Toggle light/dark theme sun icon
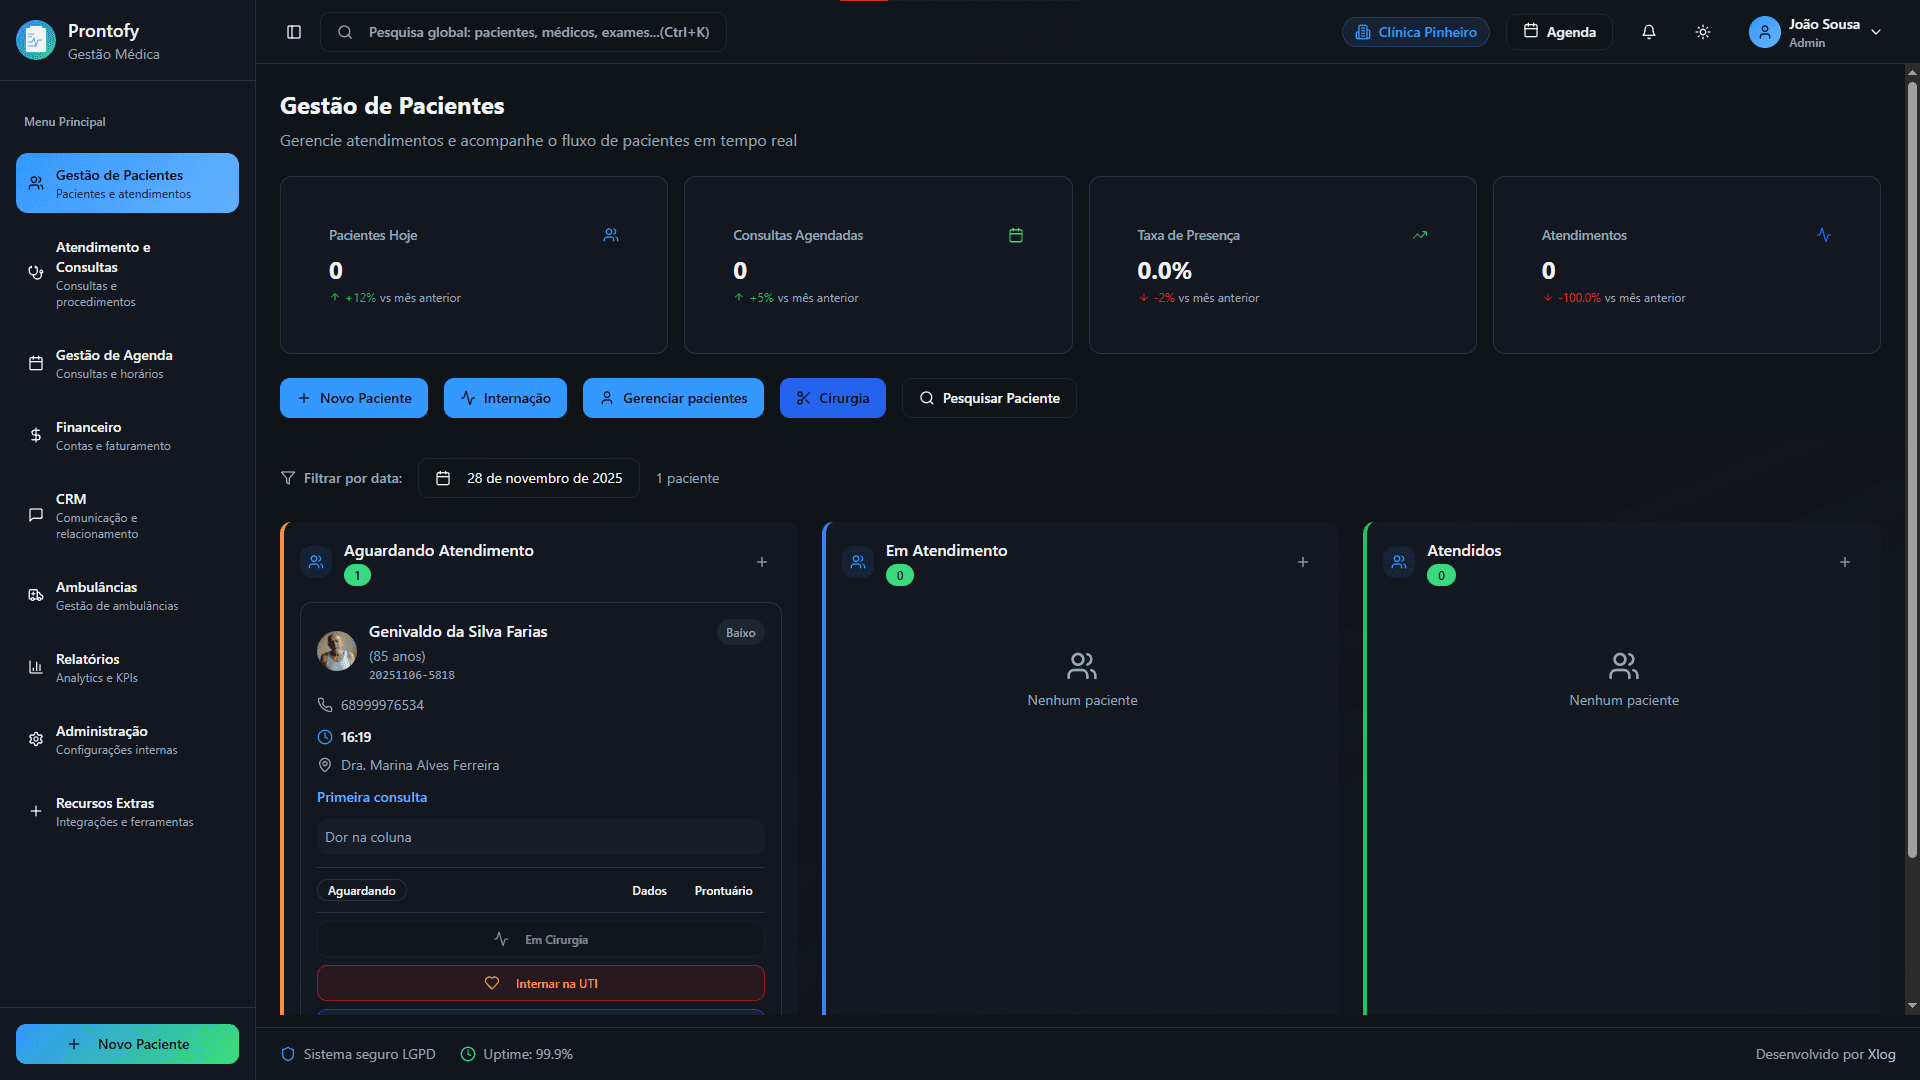Image resolution: width=1920 pixels, height=1080 pixels. point(1703,32)
